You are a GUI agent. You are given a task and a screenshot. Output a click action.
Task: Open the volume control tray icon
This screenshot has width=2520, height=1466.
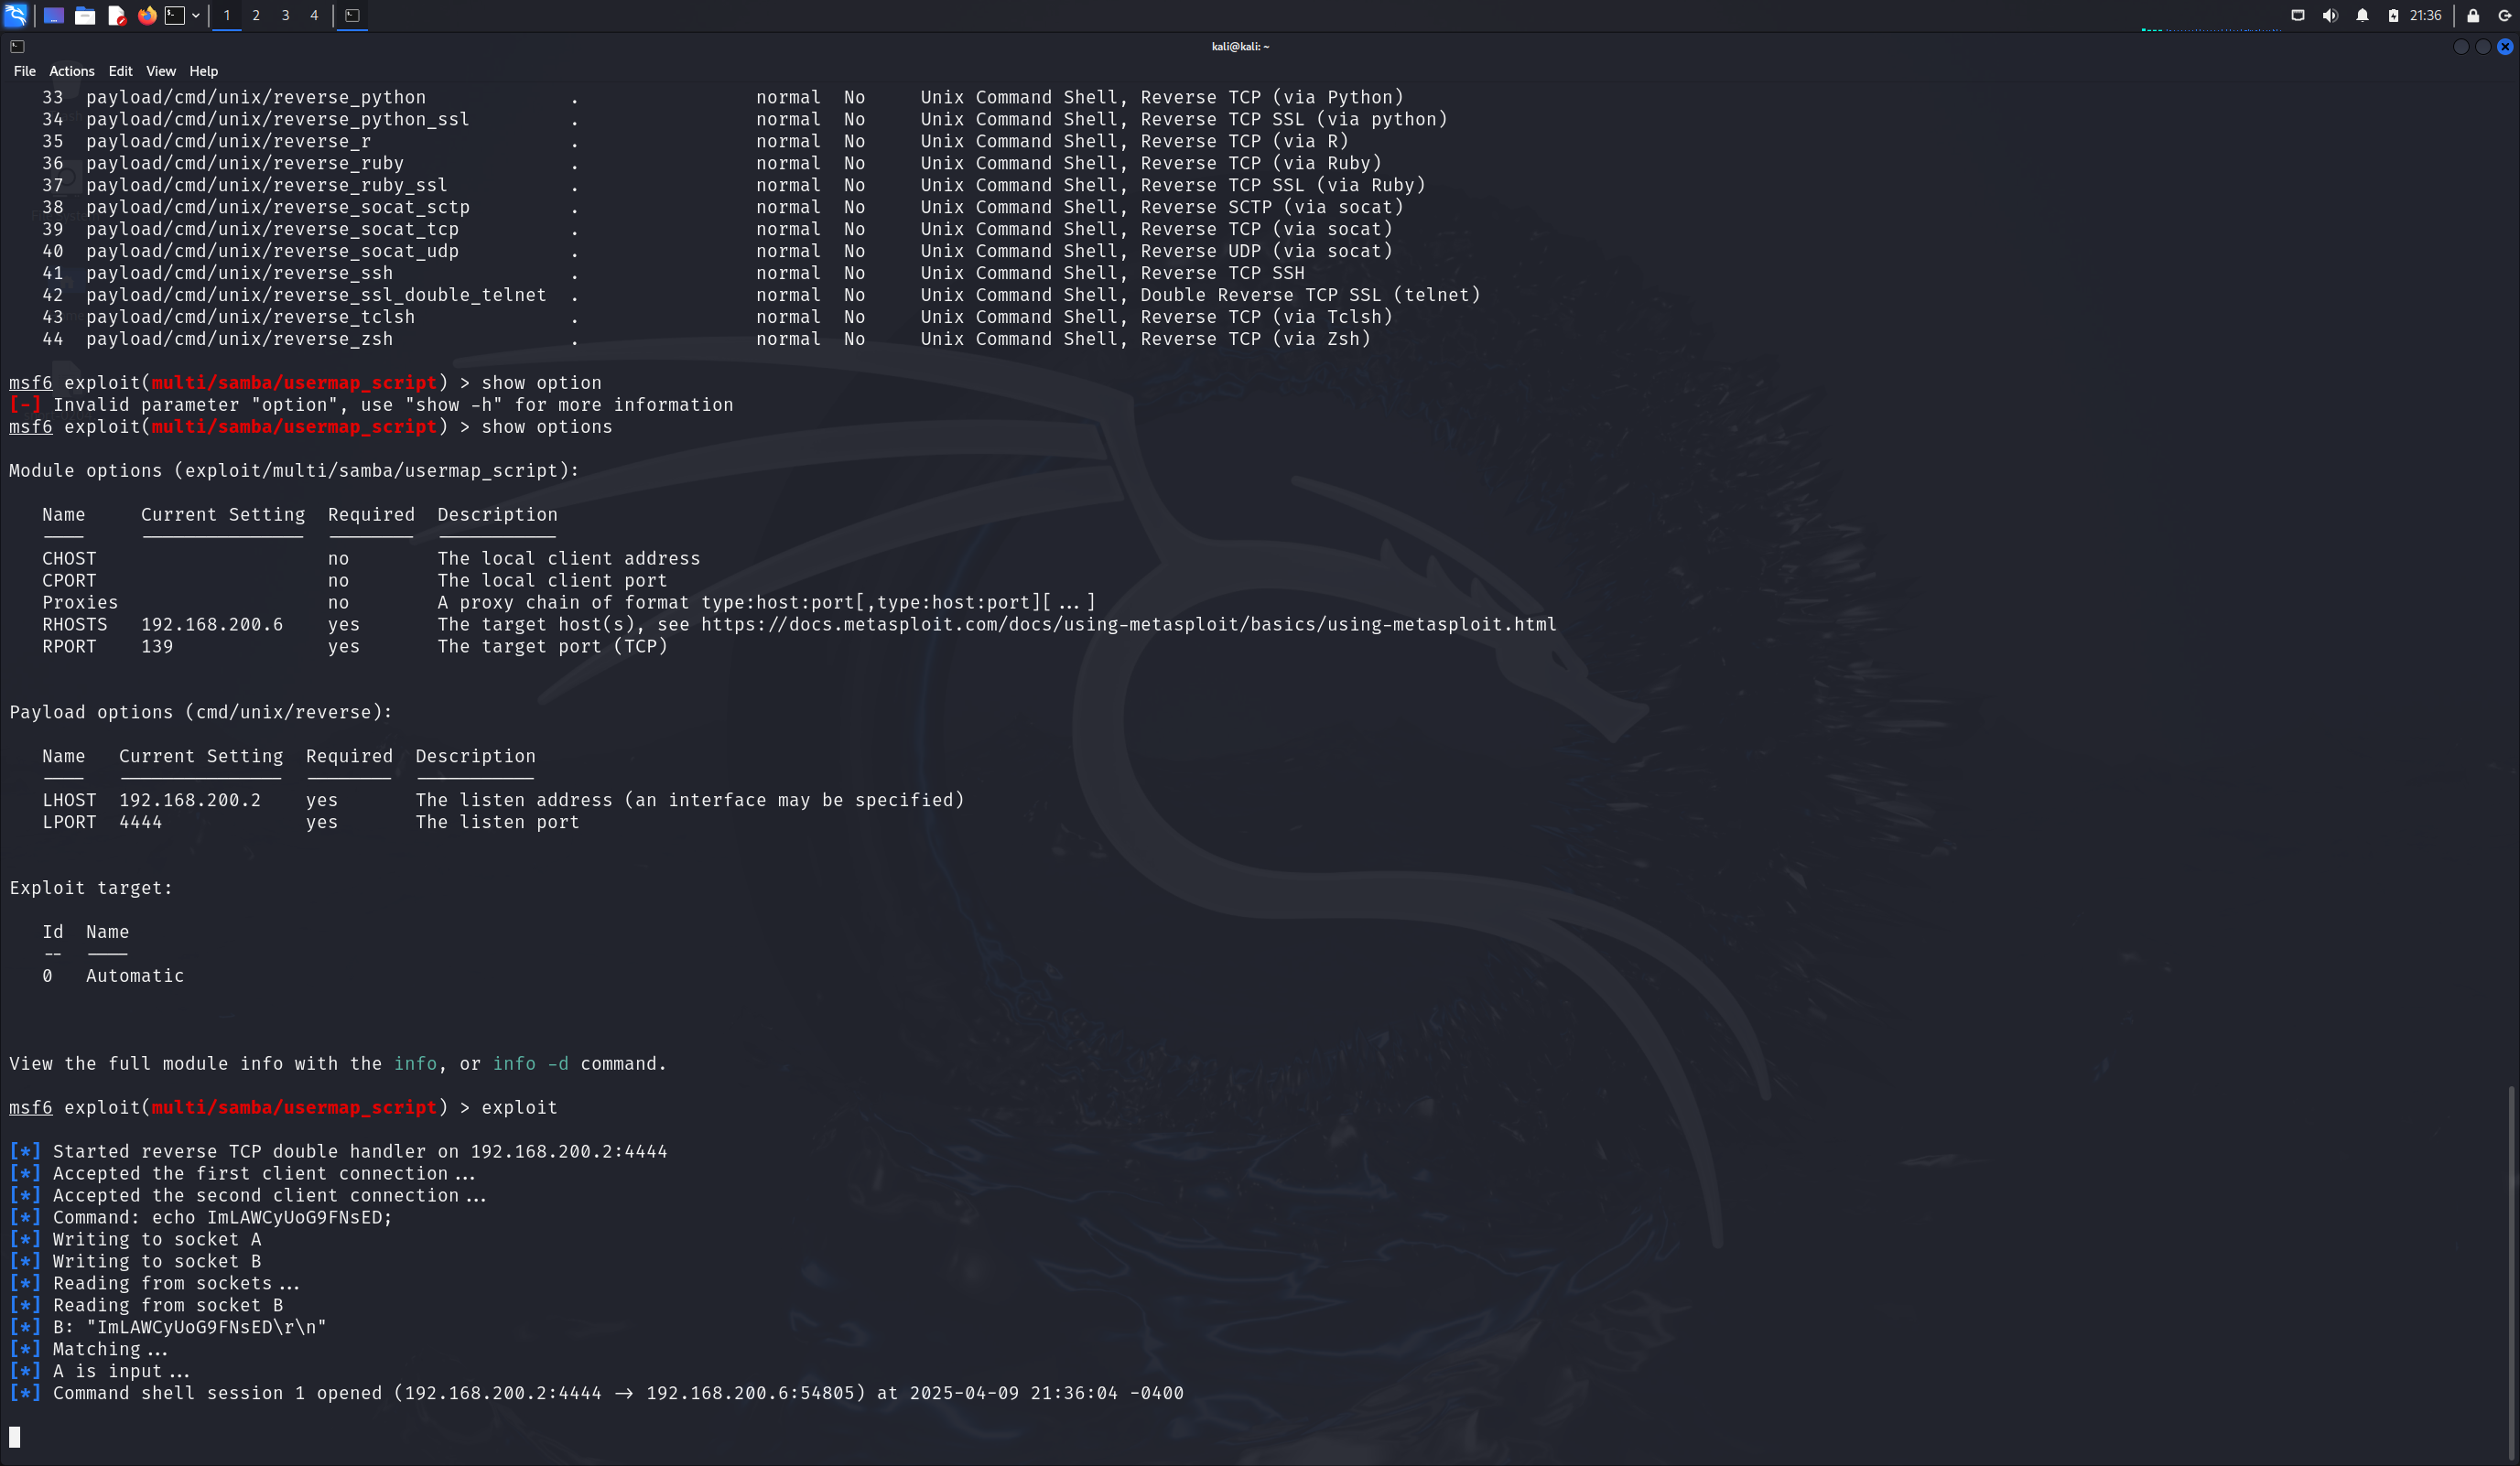[x=2330, y=15]
